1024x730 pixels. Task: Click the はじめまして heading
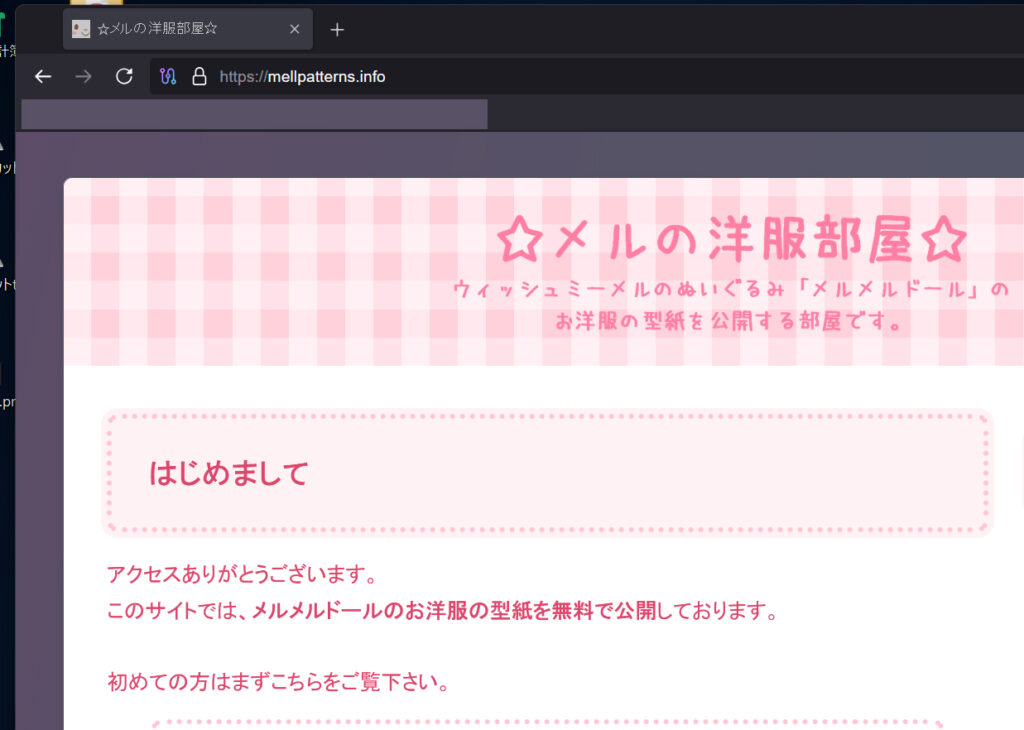[x=228, y=473]
